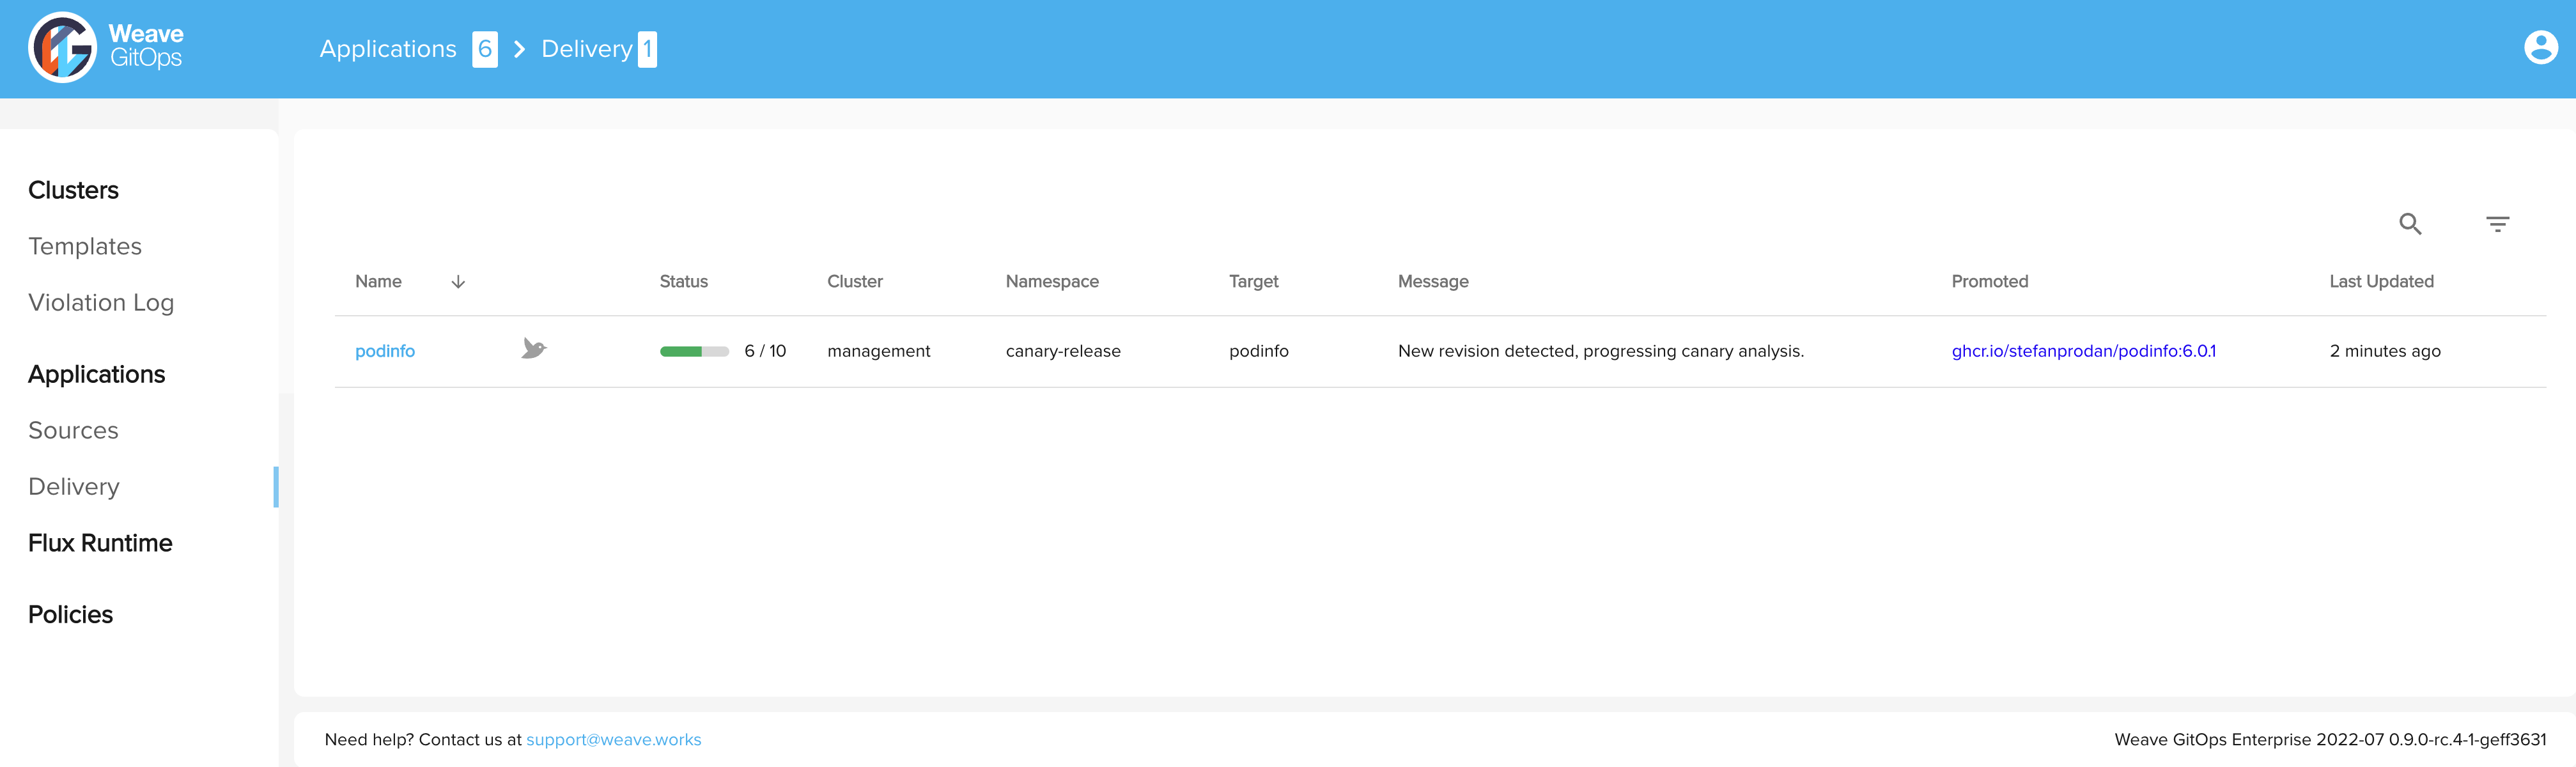The image size is (2576, 767).
Task: Click the Status column header
Action: (x=684, y=282)
